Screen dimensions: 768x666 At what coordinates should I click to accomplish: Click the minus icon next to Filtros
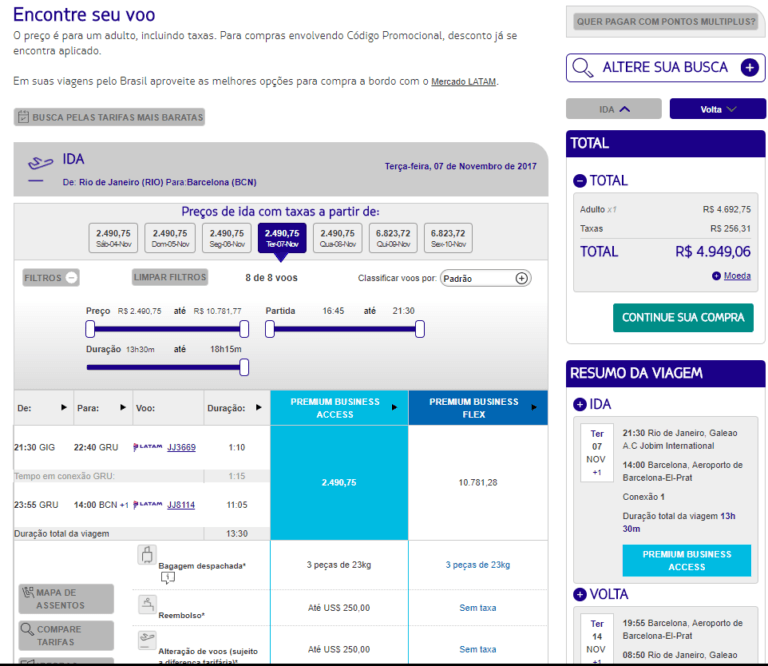(72, 278)
